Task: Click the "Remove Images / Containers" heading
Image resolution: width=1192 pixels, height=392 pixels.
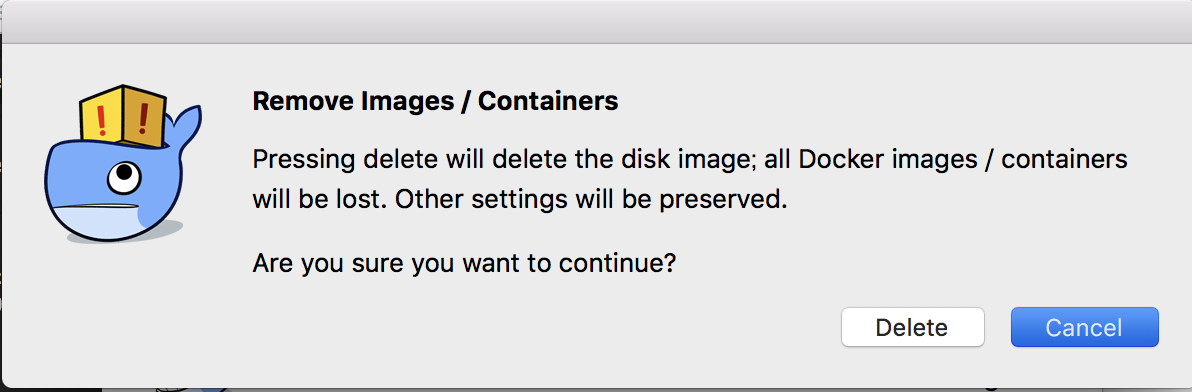Action: tap(435, 101)
